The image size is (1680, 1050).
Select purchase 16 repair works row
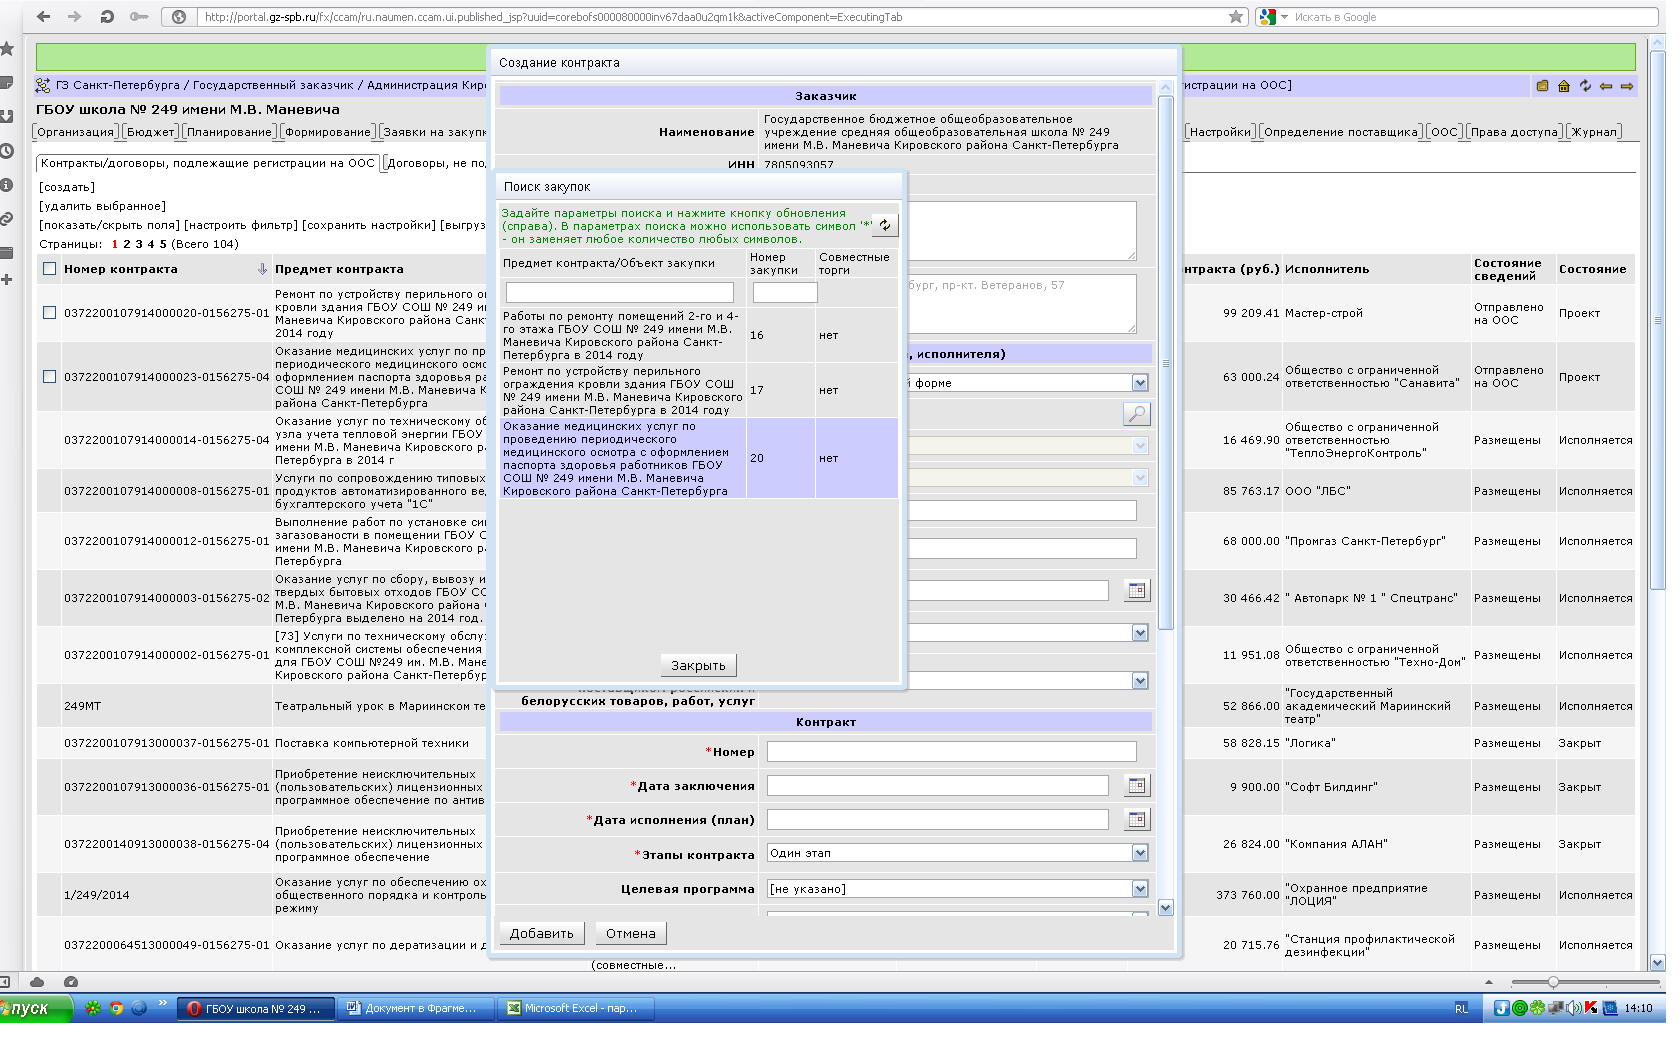[x=699, y=335]
